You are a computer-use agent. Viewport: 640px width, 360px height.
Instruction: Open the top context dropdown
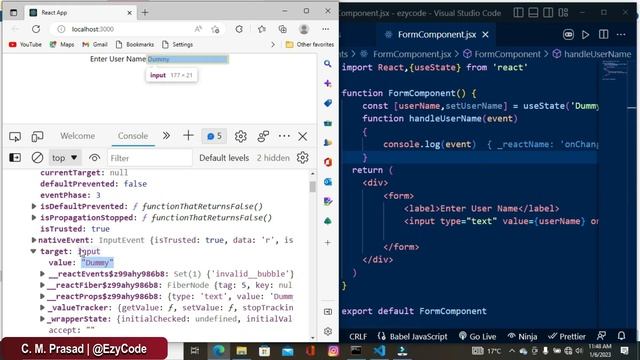pos(64,158)
